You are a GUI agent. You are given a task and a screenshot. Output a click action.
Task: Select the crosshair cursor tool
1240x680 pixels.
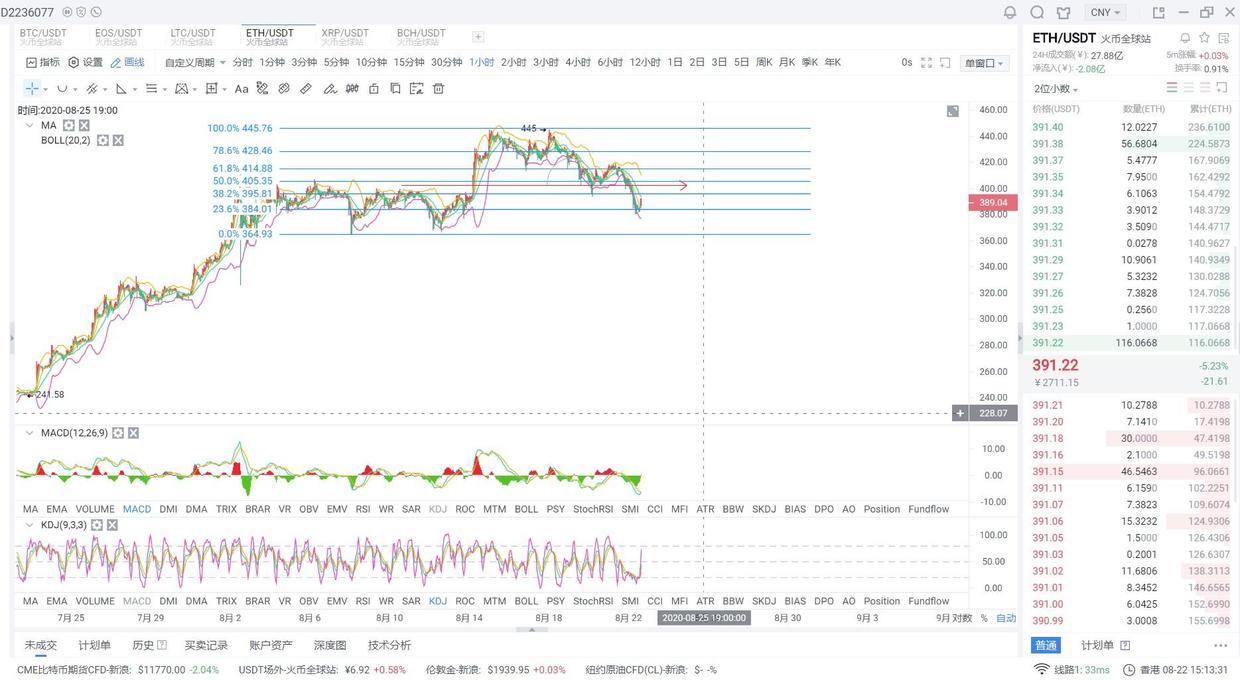32,89
